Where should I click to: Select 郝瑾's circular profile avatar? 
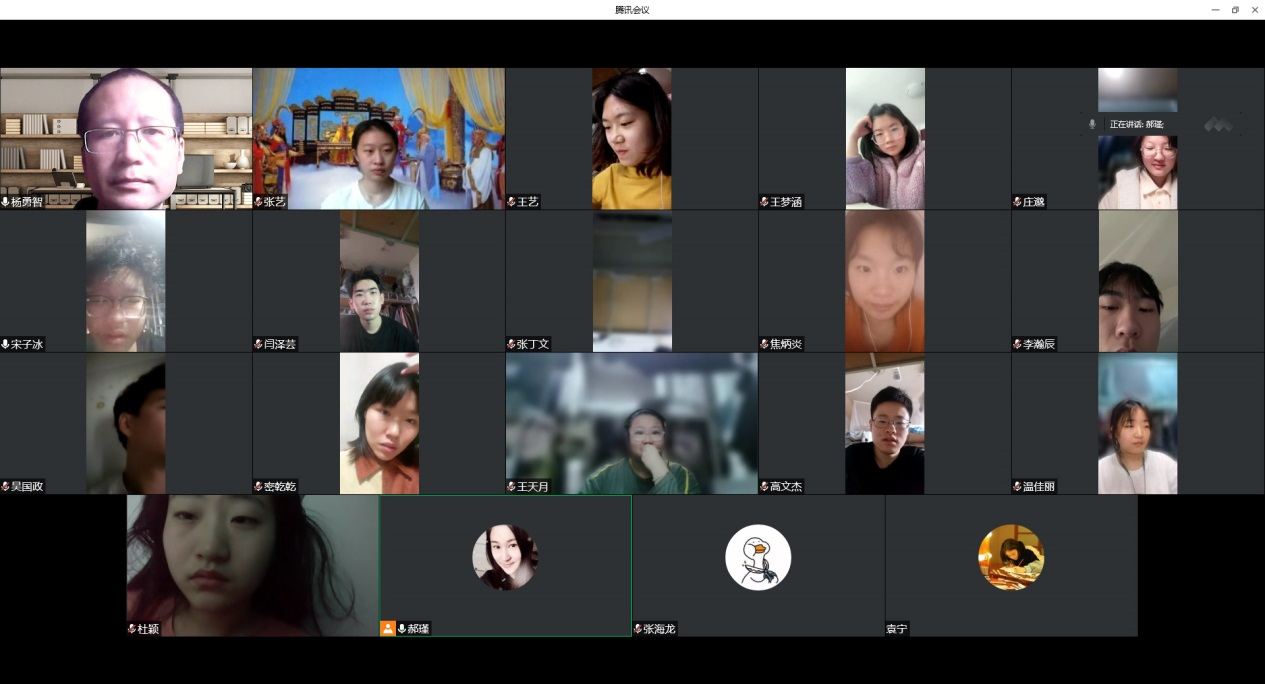pos(505,557)
